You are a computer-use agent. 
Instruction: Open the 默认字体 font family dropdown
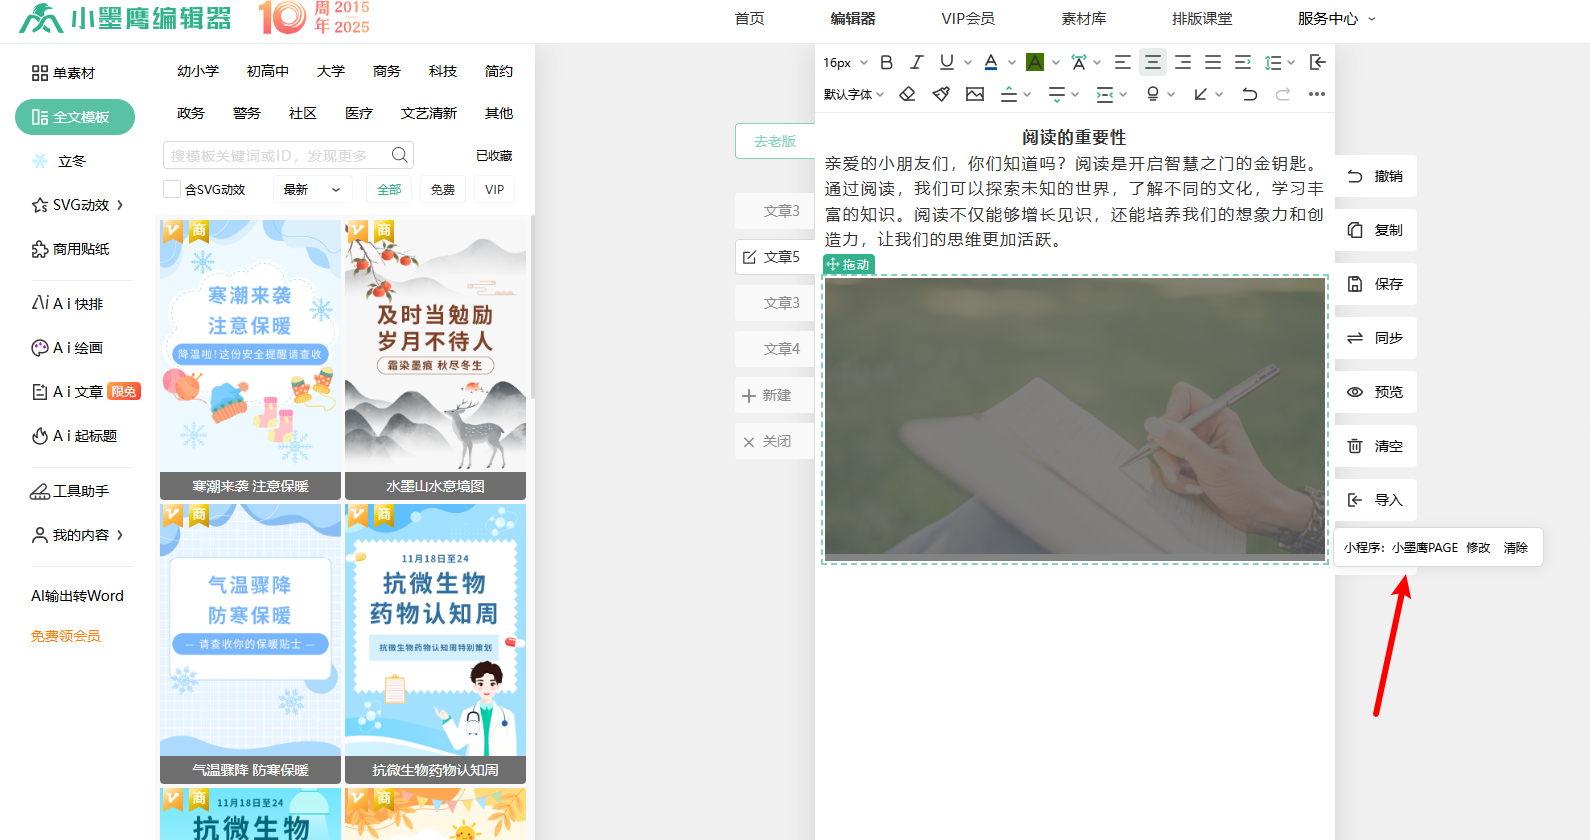(x=854, y=94)
